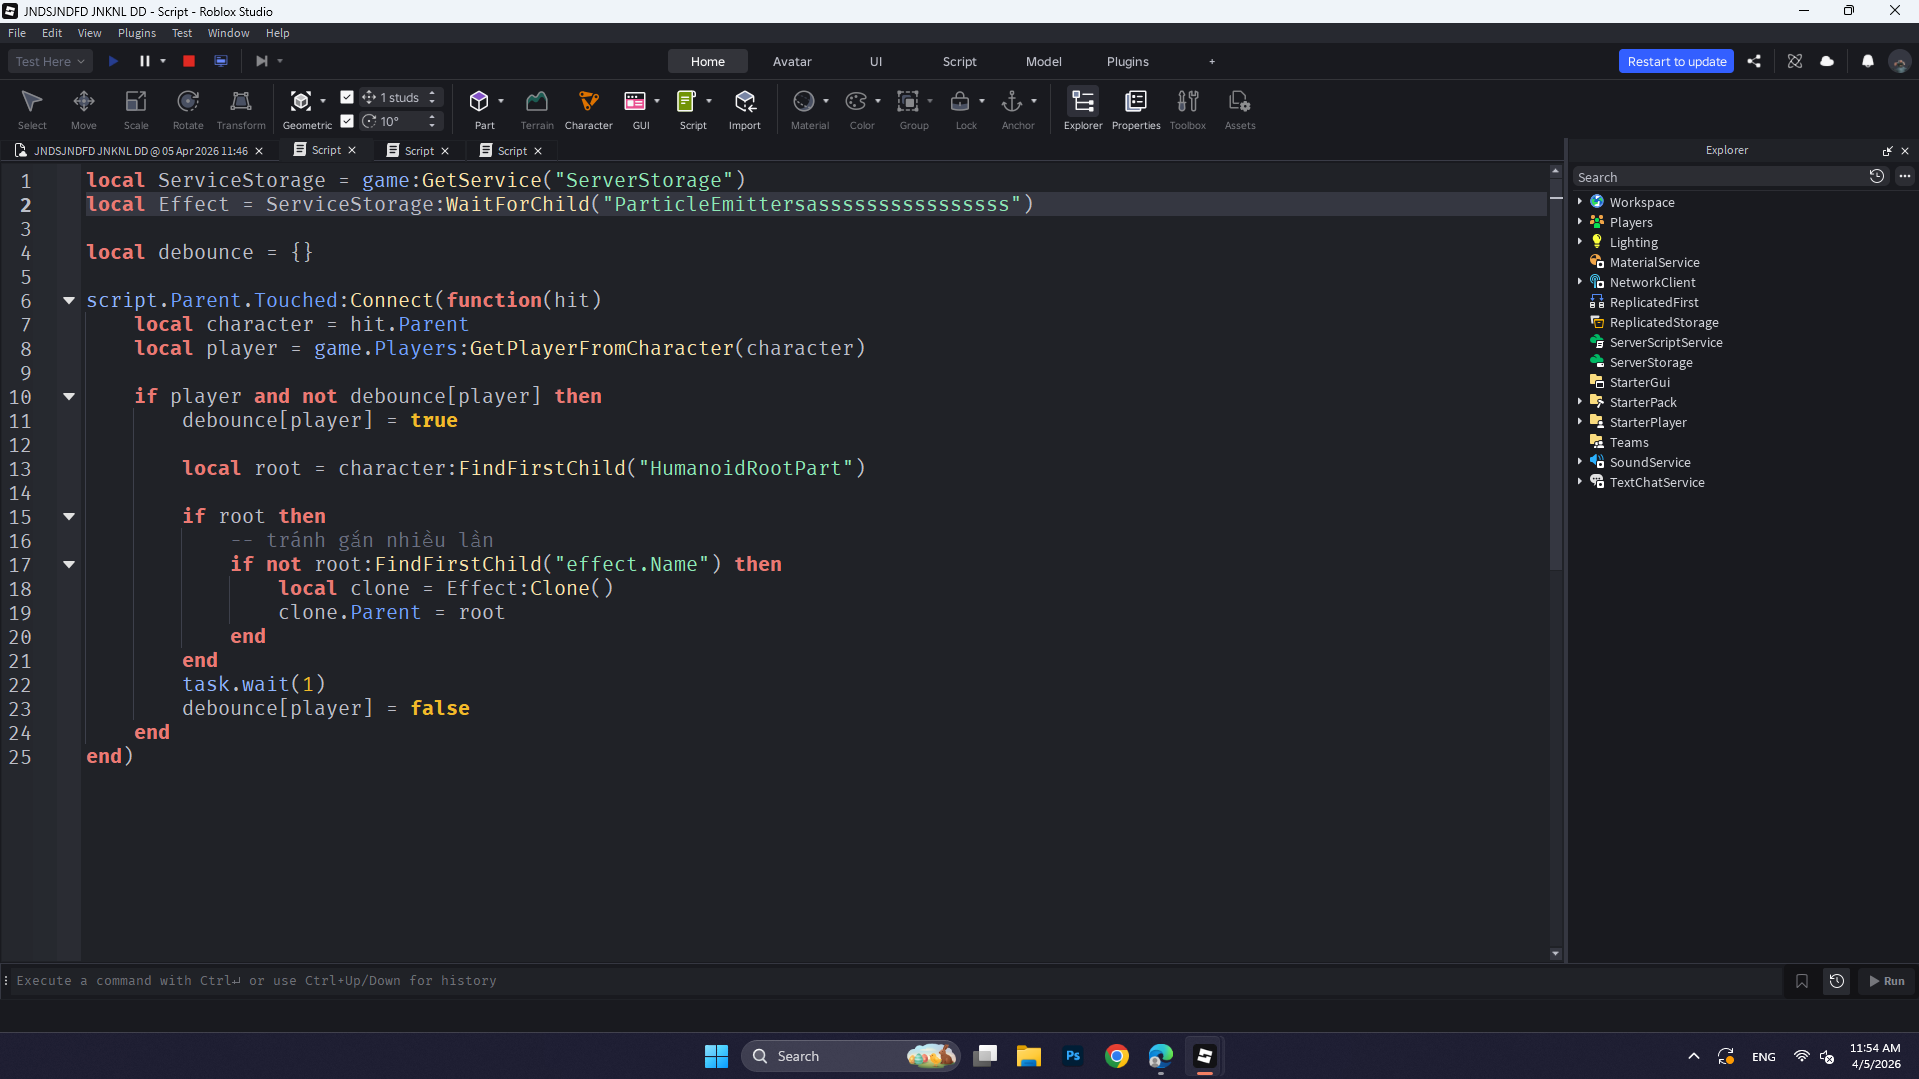Click the Restart to update button

(1676, 61)
